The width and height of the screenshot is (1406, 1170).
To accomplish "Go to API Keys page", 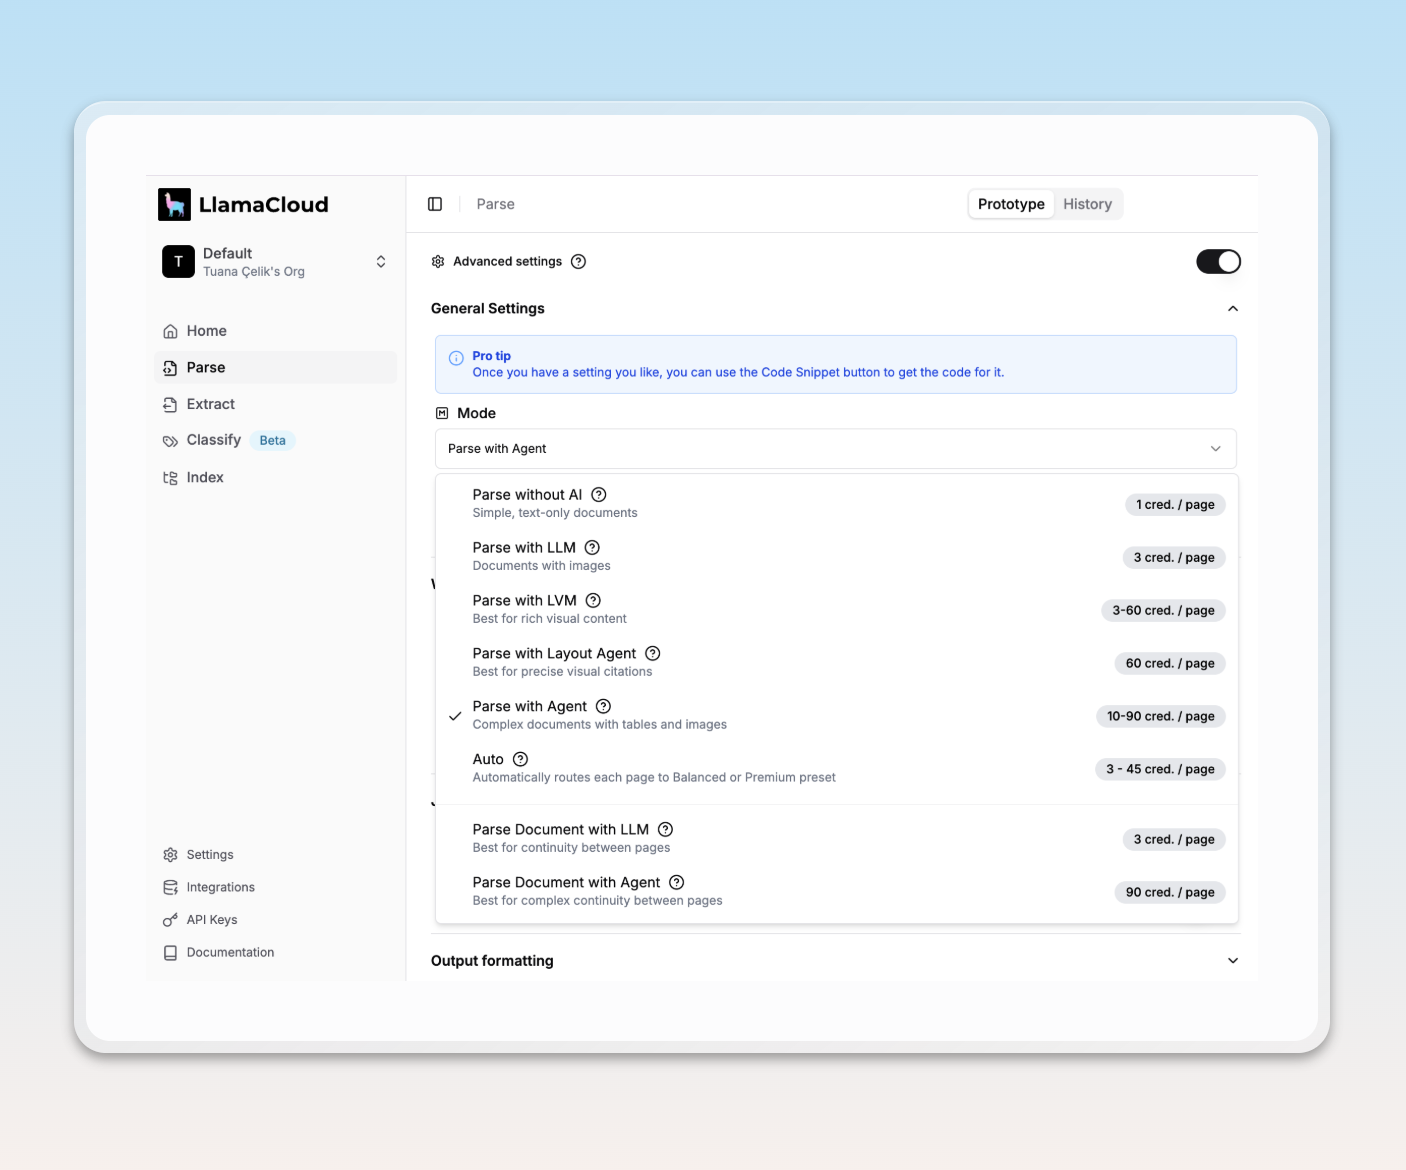I will coord(212,920).
